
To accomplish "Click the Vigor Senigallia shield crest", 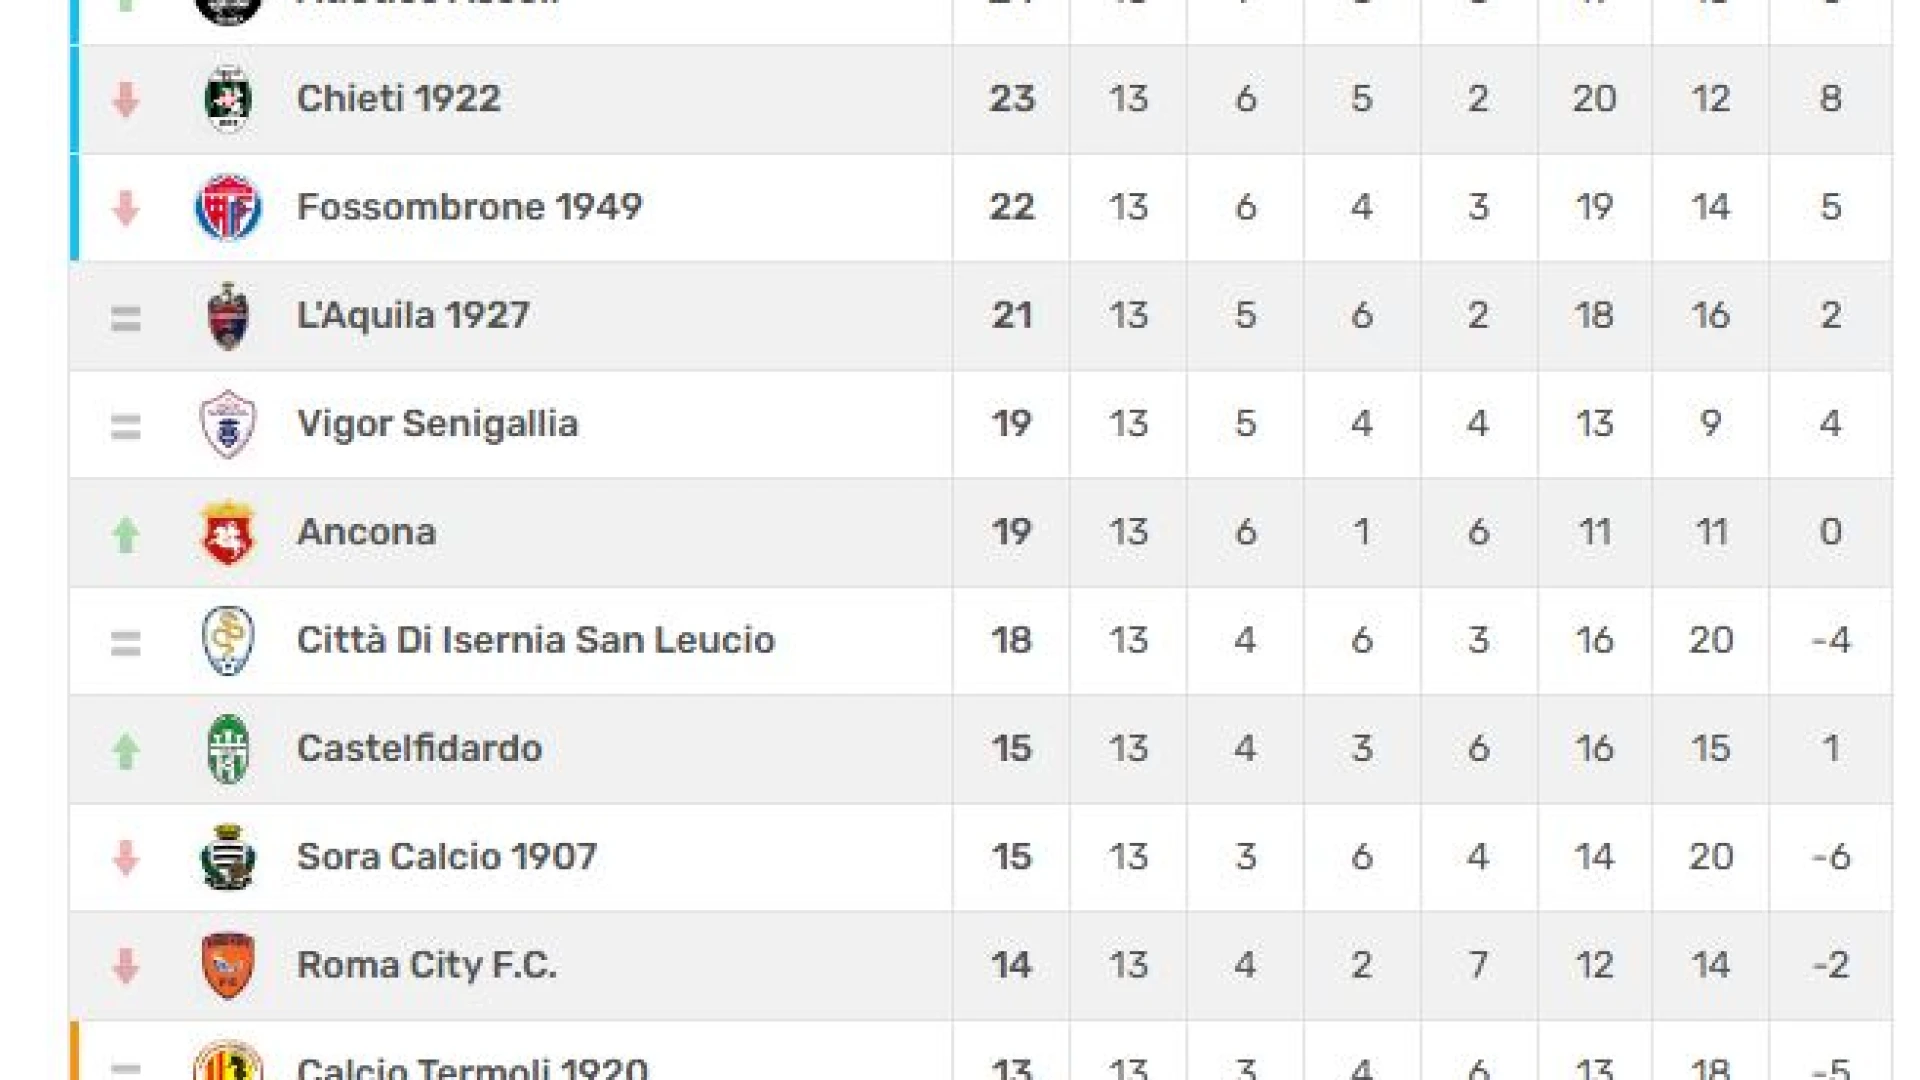I will [x=228, y=424].
